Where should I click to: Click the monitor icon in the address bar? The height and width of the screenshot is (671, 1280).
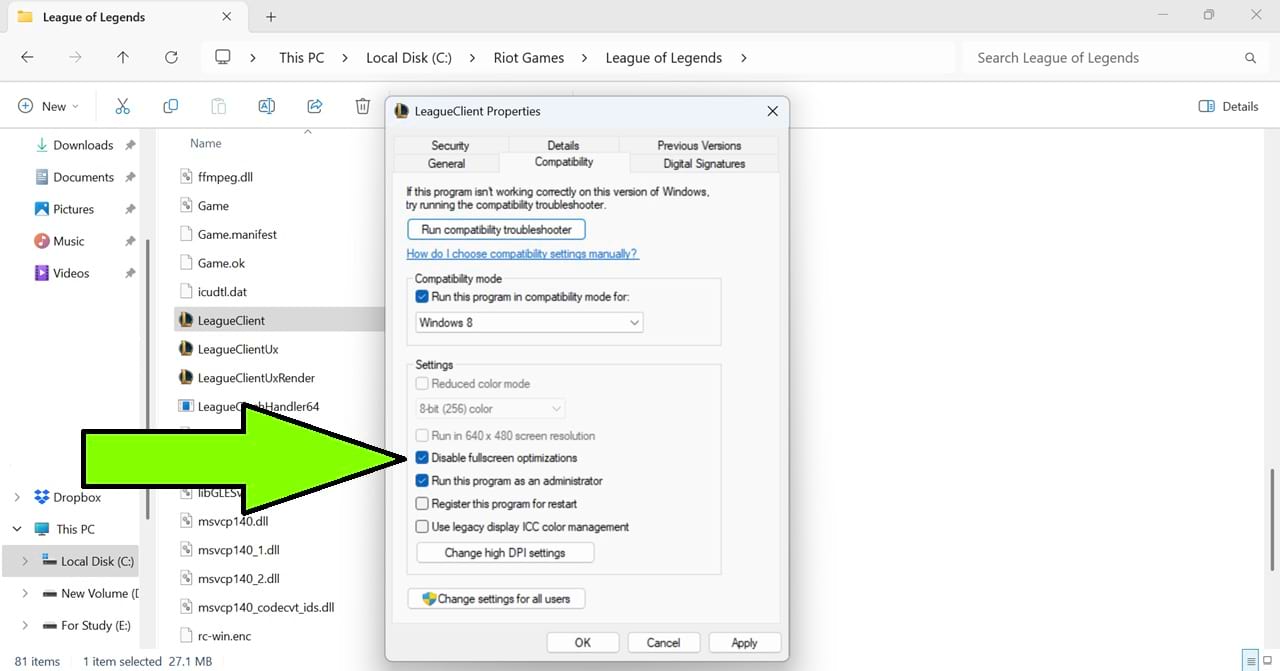click(x=223, y=58)
